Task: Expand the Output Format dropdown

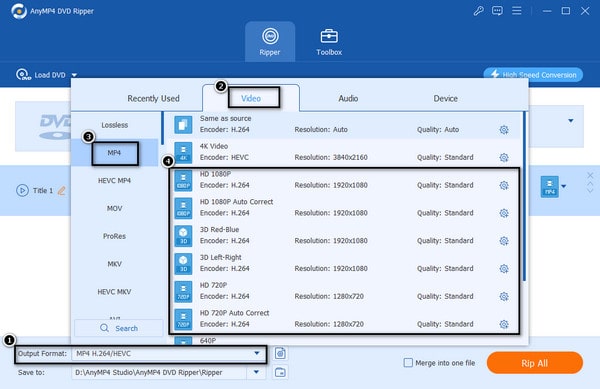Action: coord(257,353)
